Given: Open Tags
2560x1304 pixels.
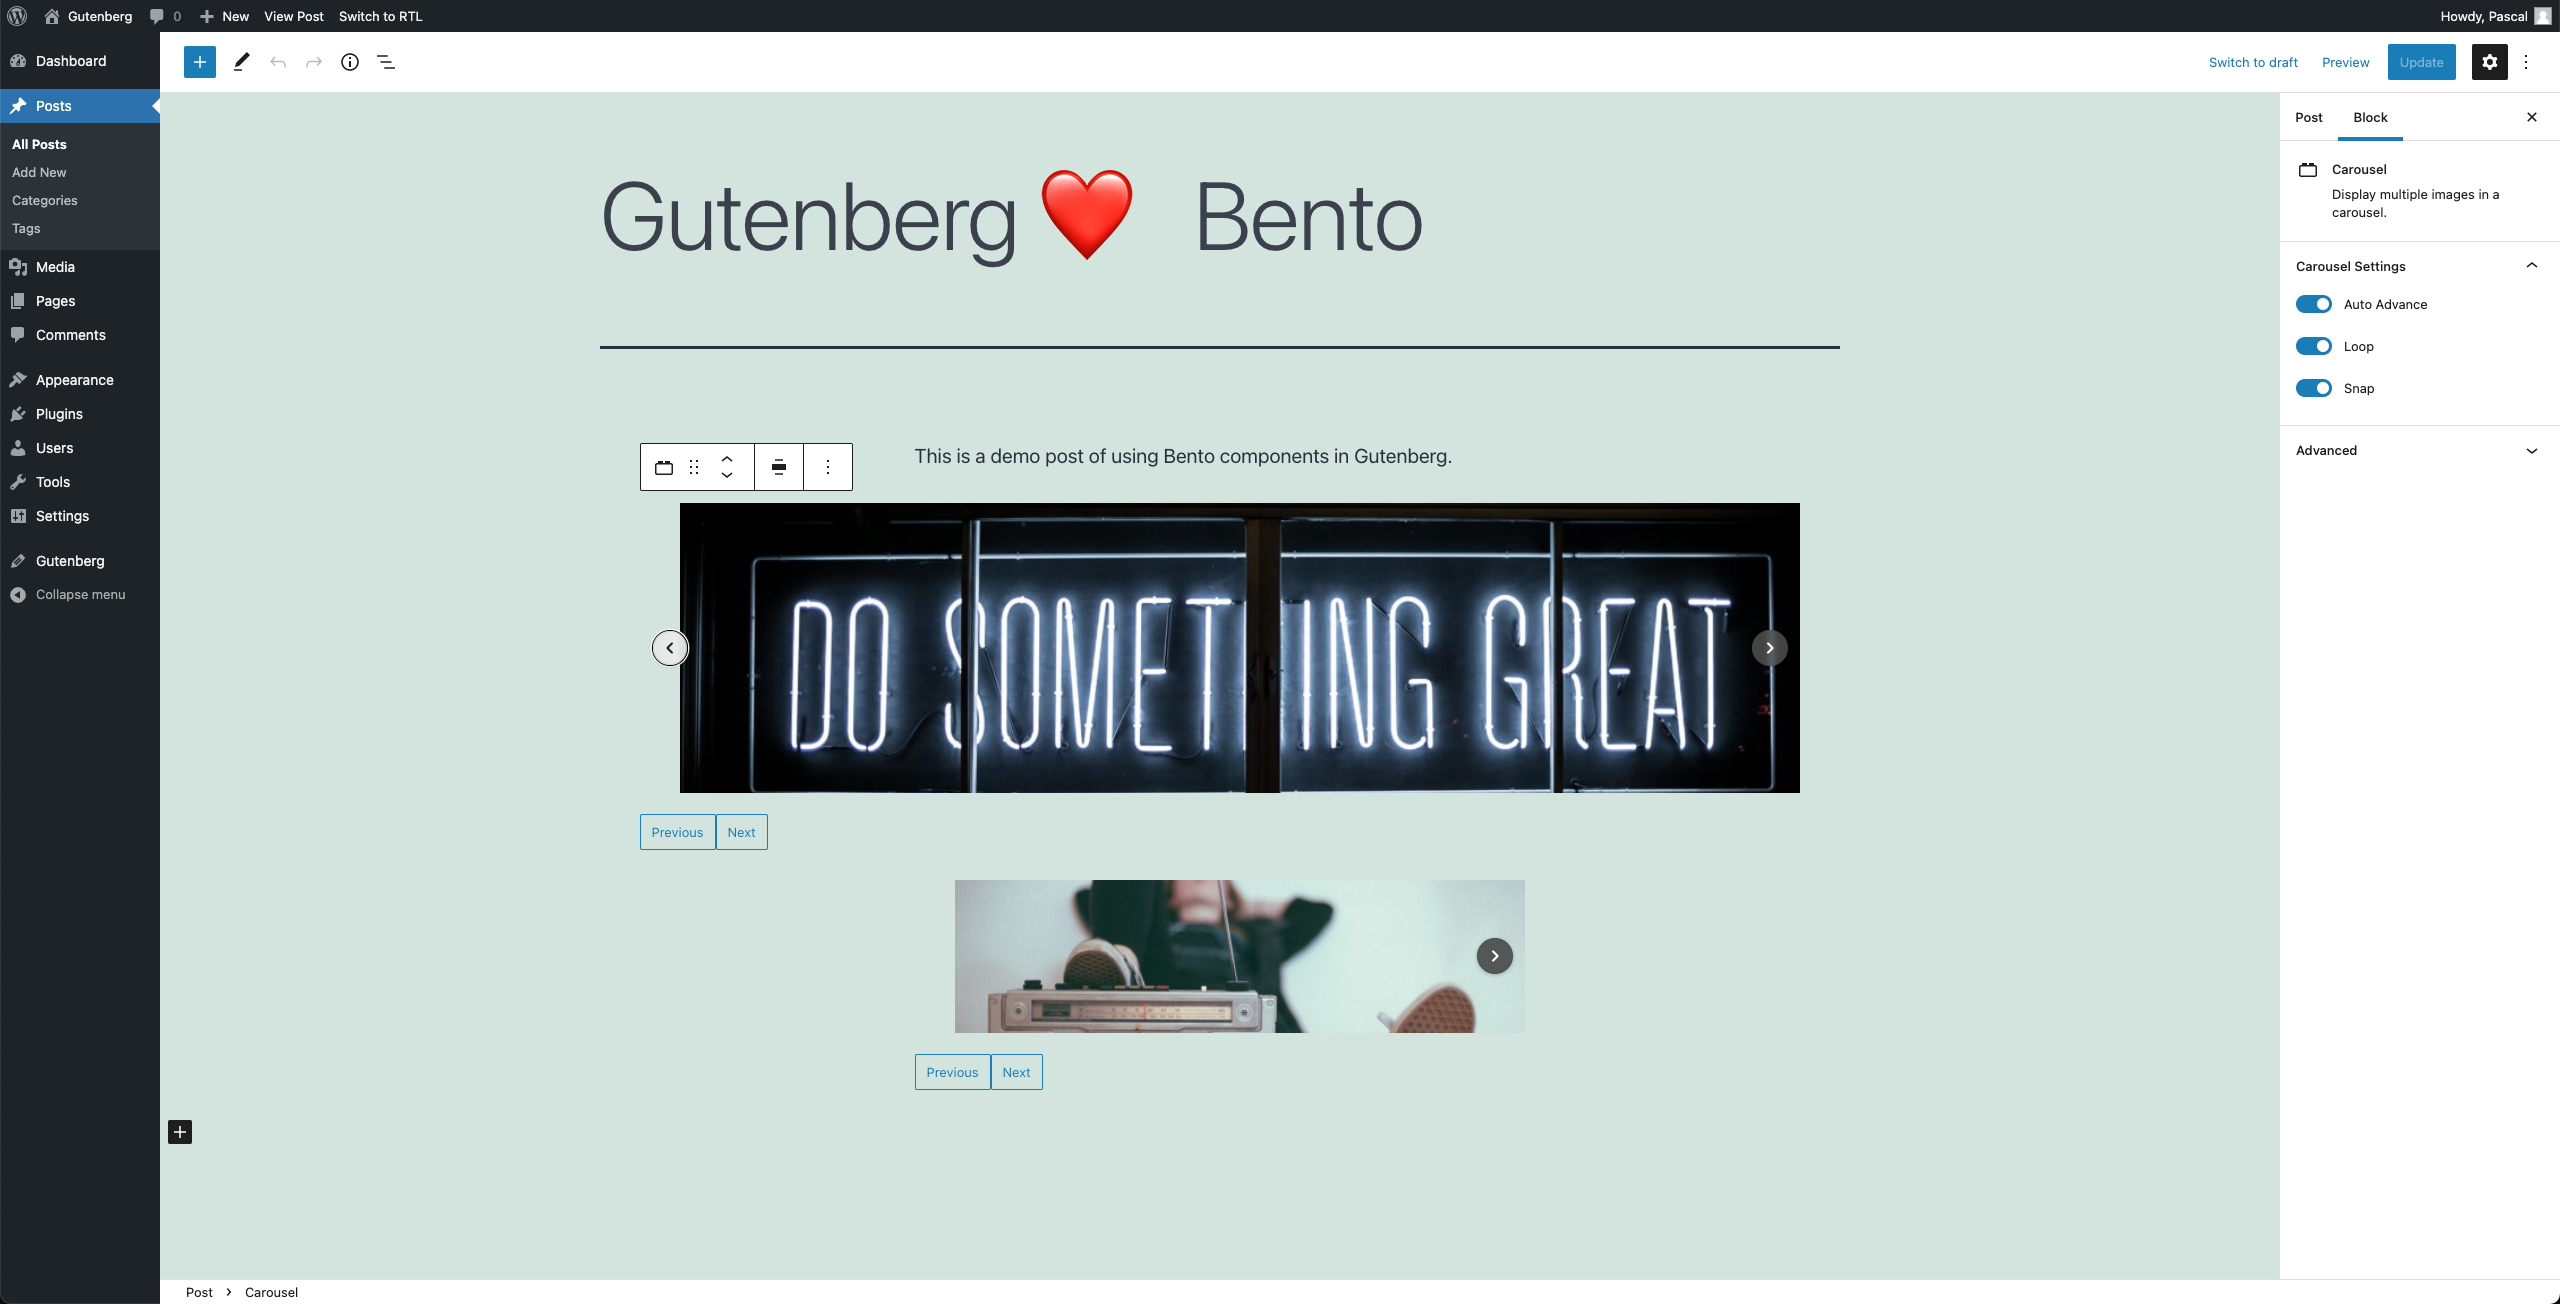Looking at the screenshot, I should pos(26,228).
